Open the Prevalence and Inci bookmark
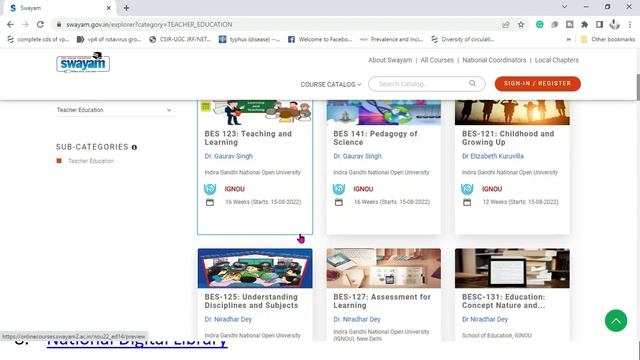The width and height of the screenshot is (640, 360). click(391, 39)
